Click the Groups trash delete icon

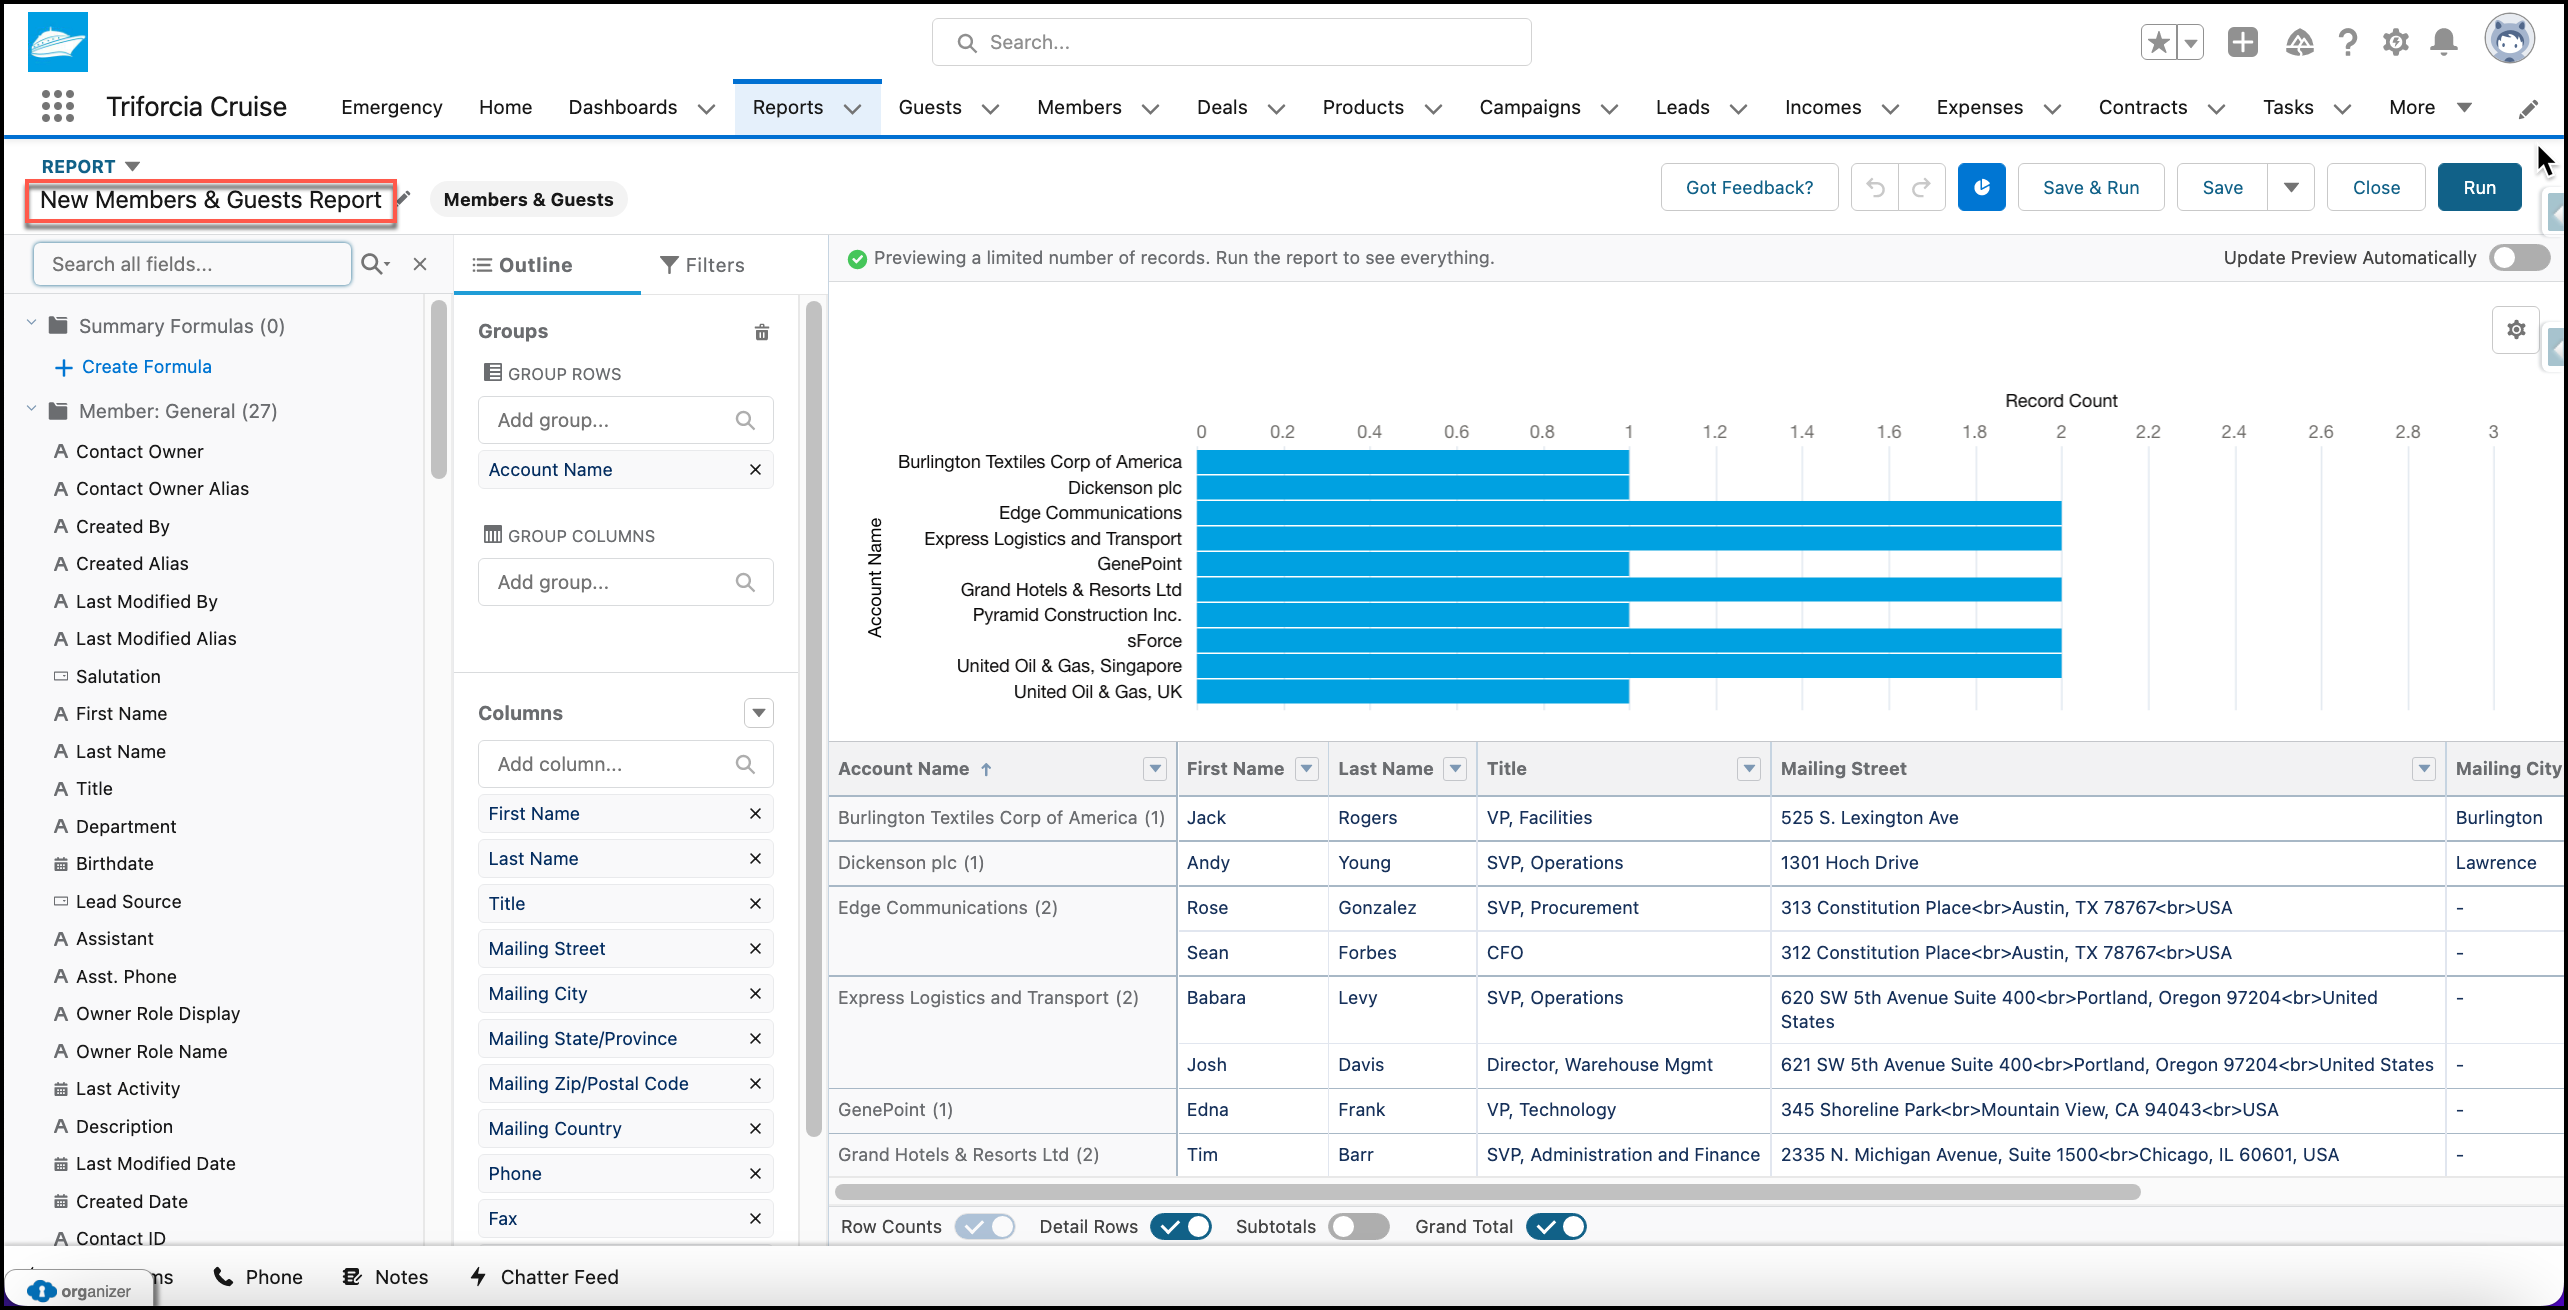tap(762, 332)
